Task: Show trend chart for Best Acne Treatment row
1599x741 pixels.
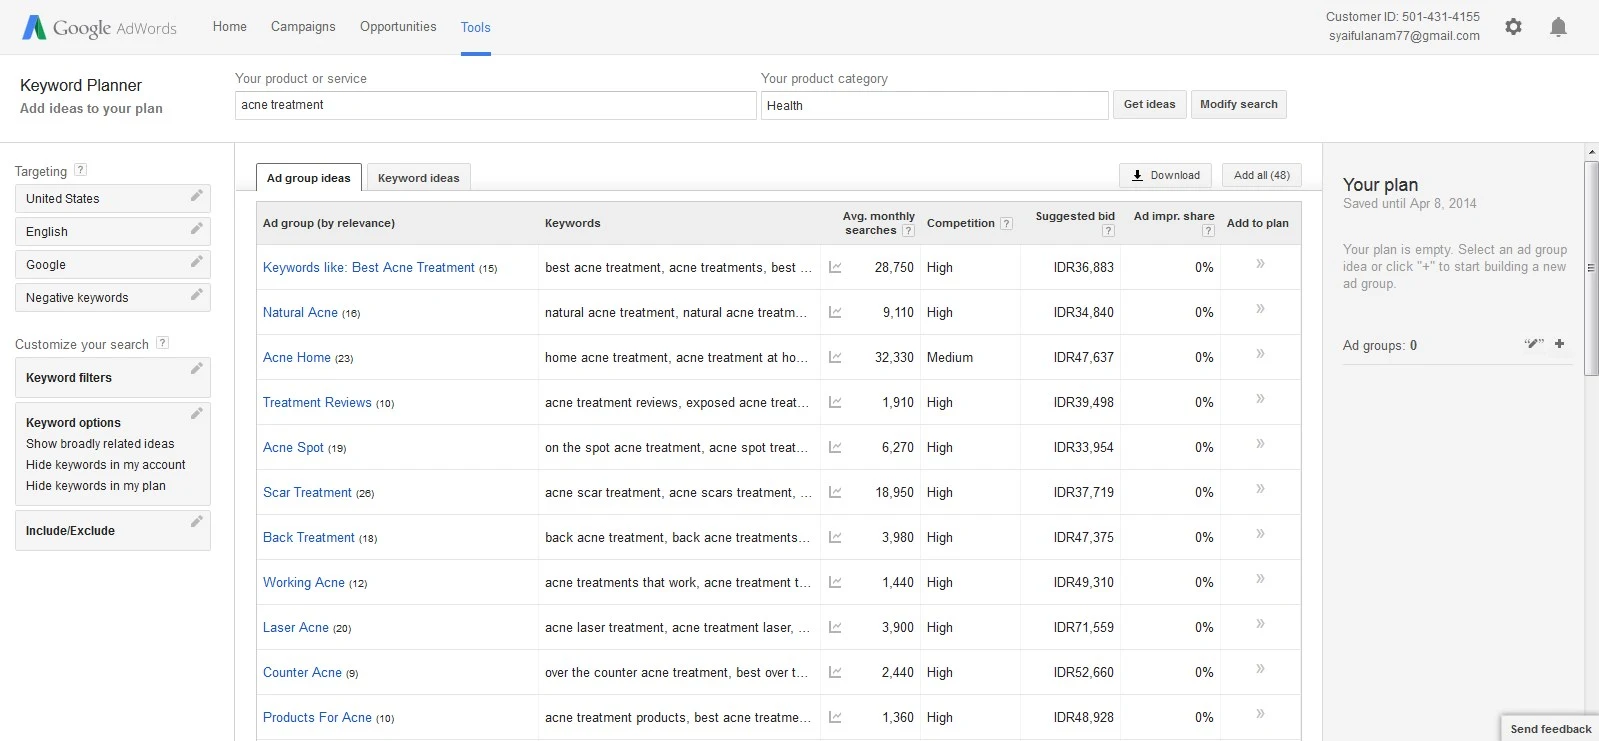Action: pos(835,268)
